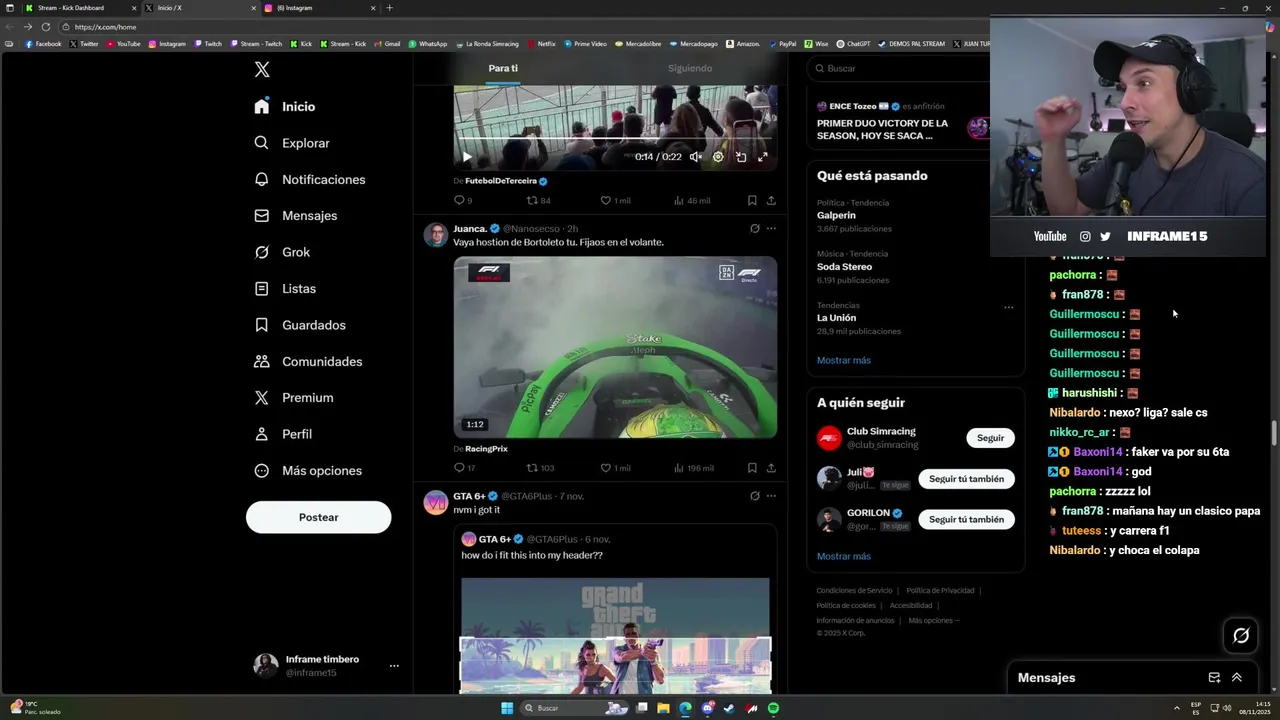The height and width of the screenshot is (720, 1280).
Task: Open the Soda Stereo trend
Action: pyautogui.click(x=844, y=267)
